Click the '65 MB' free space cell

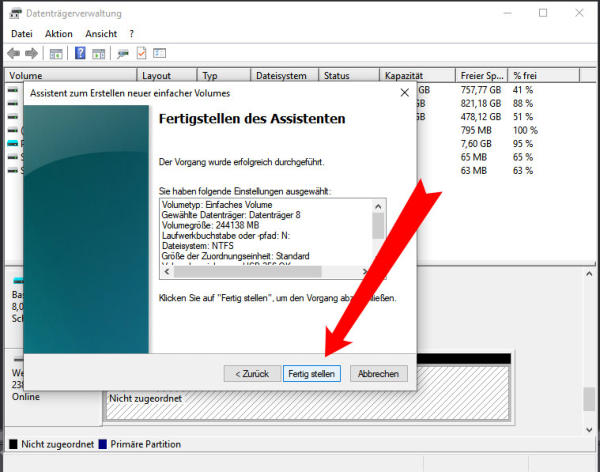[474, 157]
